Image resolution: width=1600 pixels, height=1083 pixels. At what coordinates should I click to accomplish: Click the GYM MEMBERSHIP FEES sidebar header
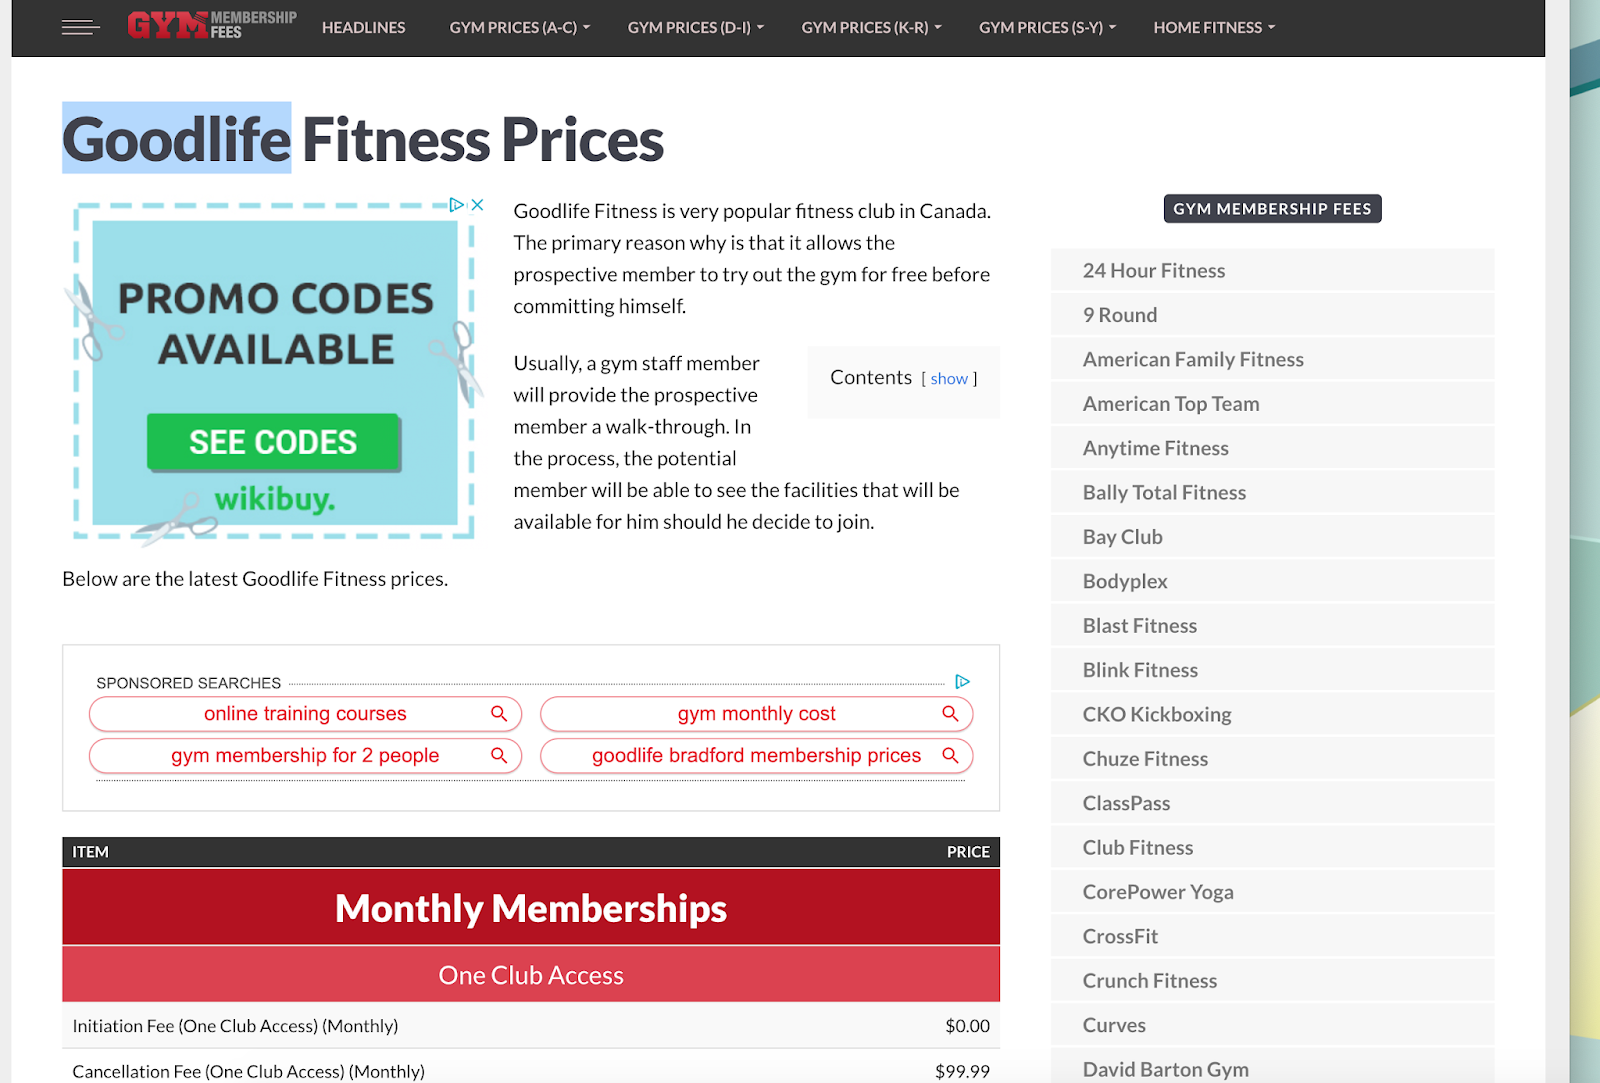click(1271, 208)
